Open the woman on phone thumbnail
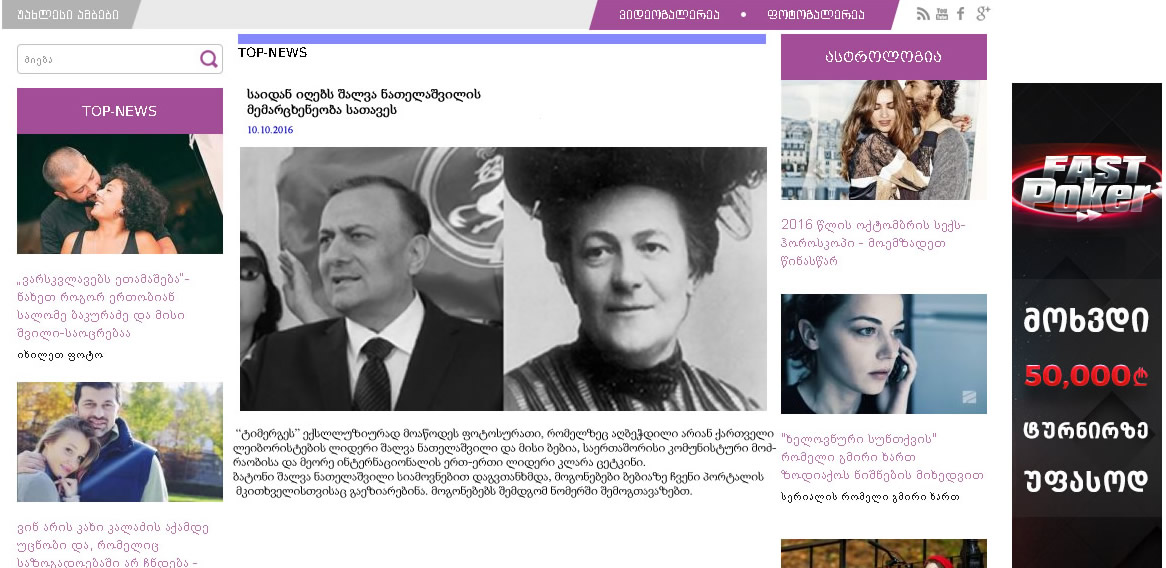 coord(883,354)
